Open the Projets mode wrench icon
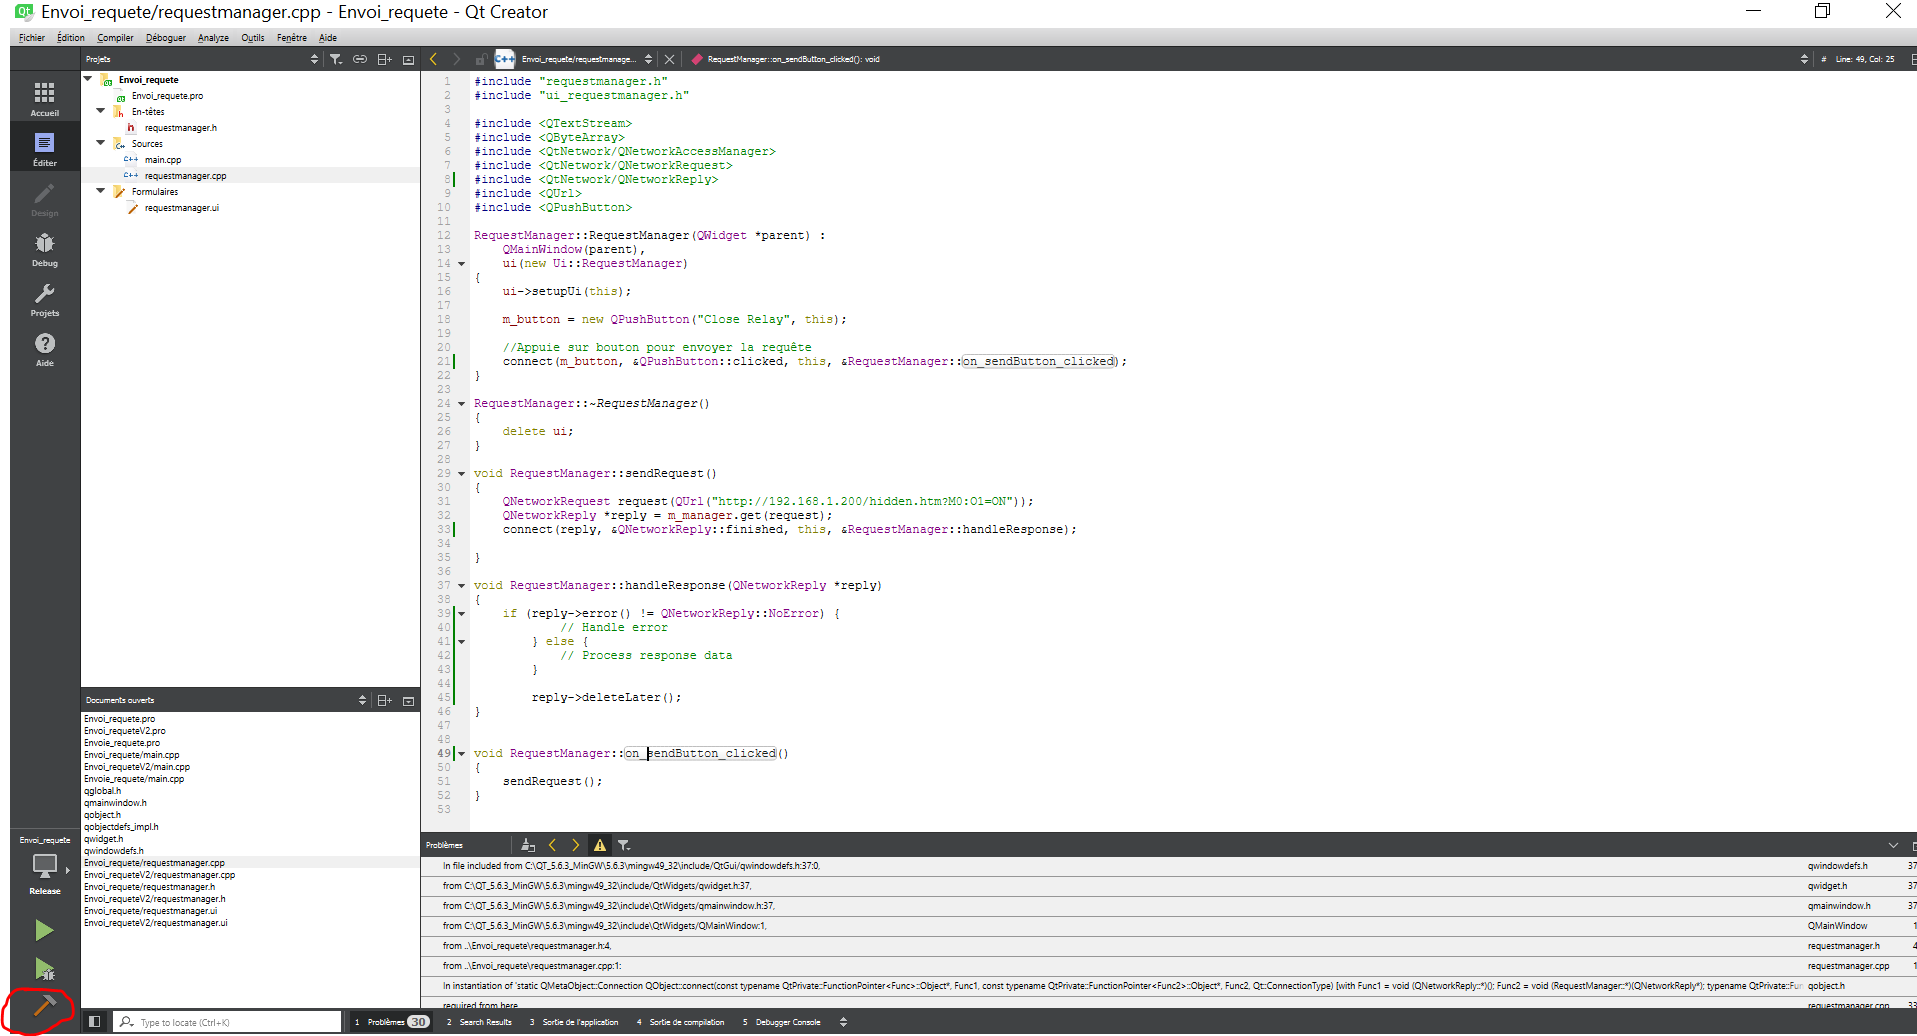 44,299
